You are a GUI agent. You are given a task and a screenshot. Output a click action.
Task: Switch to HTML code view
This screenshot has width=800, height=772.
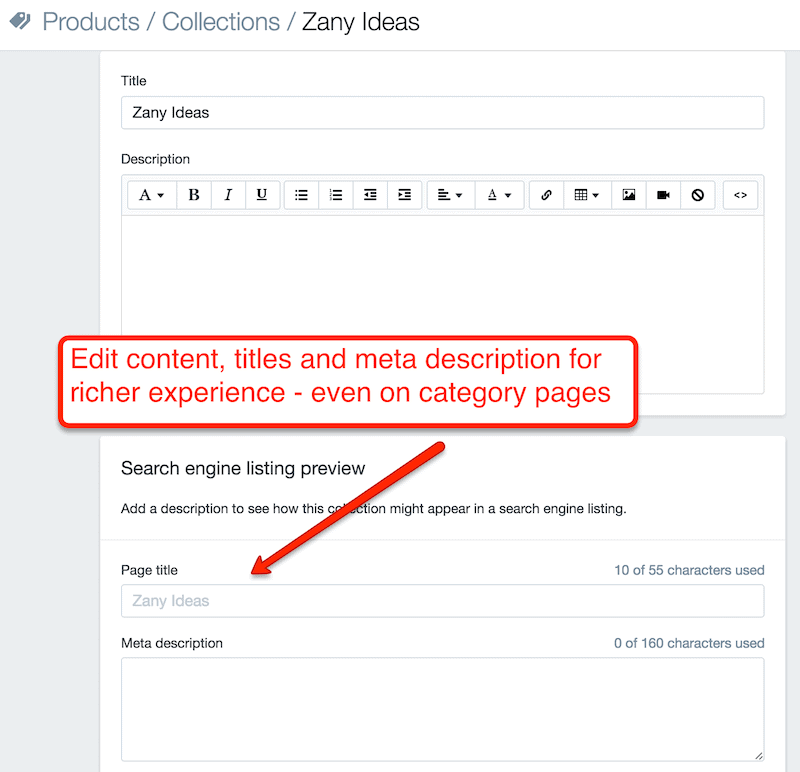click(x=740, y=195)
